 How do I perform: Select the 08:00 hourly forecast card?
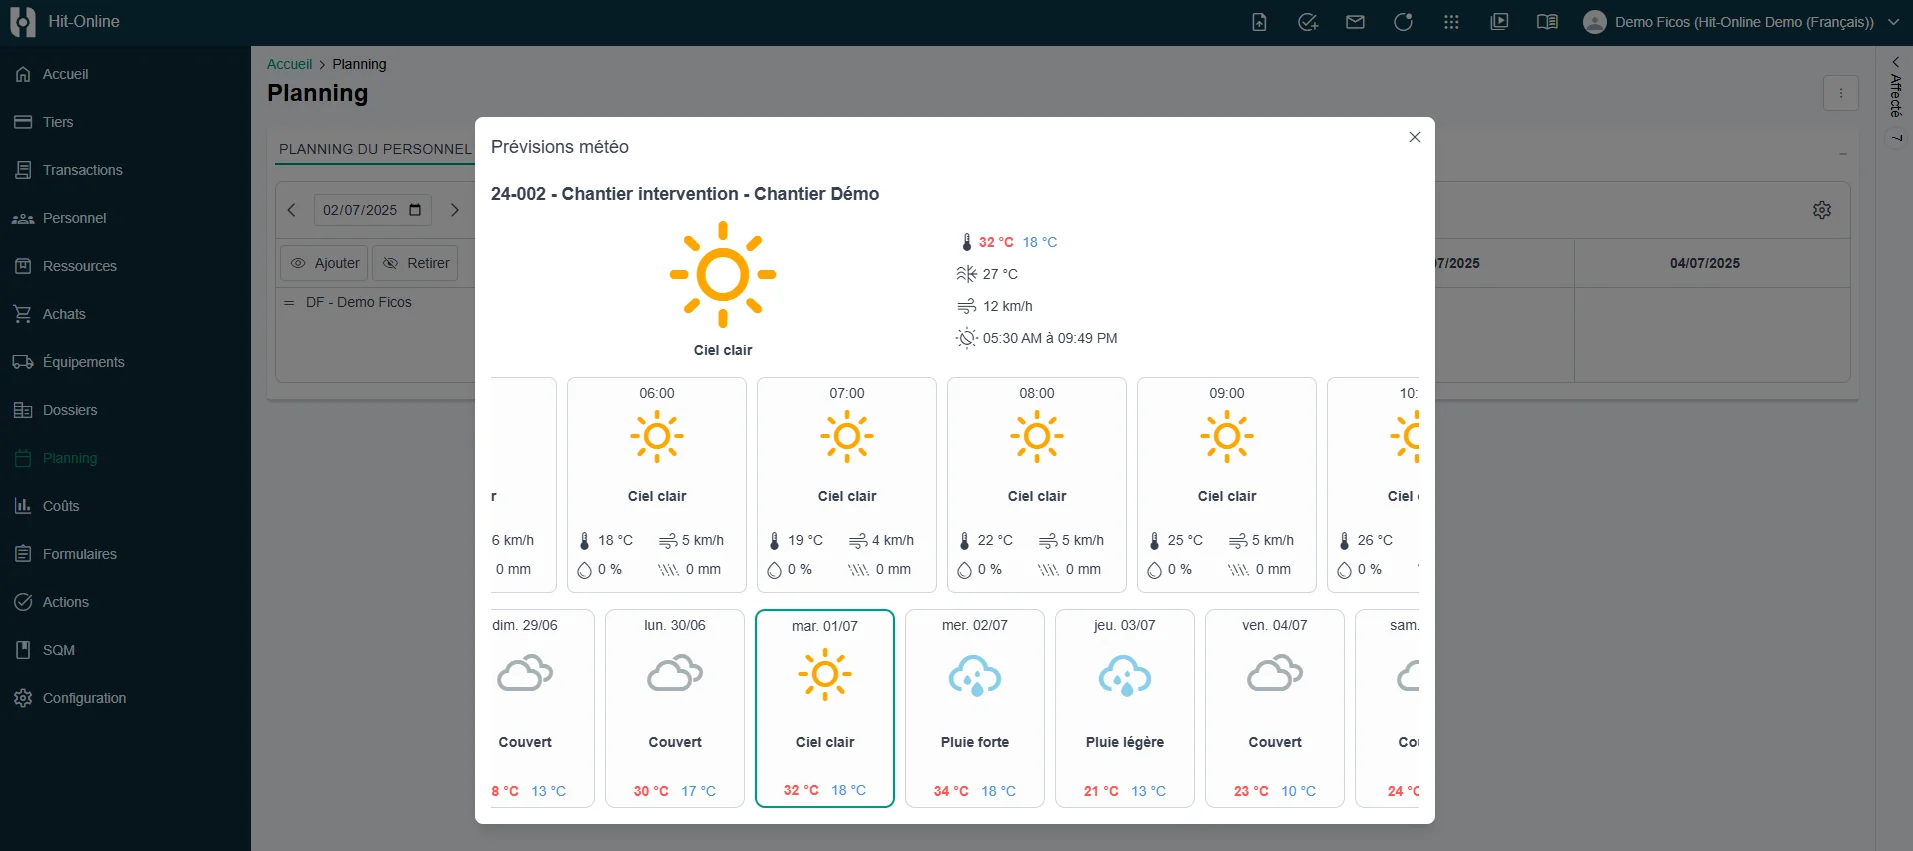point(1037,484)
